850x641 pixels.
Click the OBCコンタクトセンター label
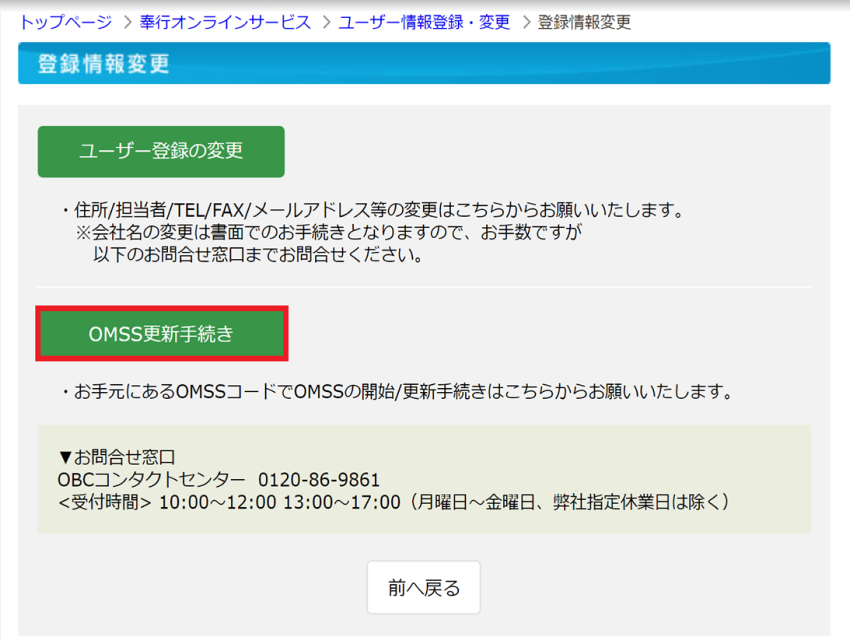(x=151, y=480)
